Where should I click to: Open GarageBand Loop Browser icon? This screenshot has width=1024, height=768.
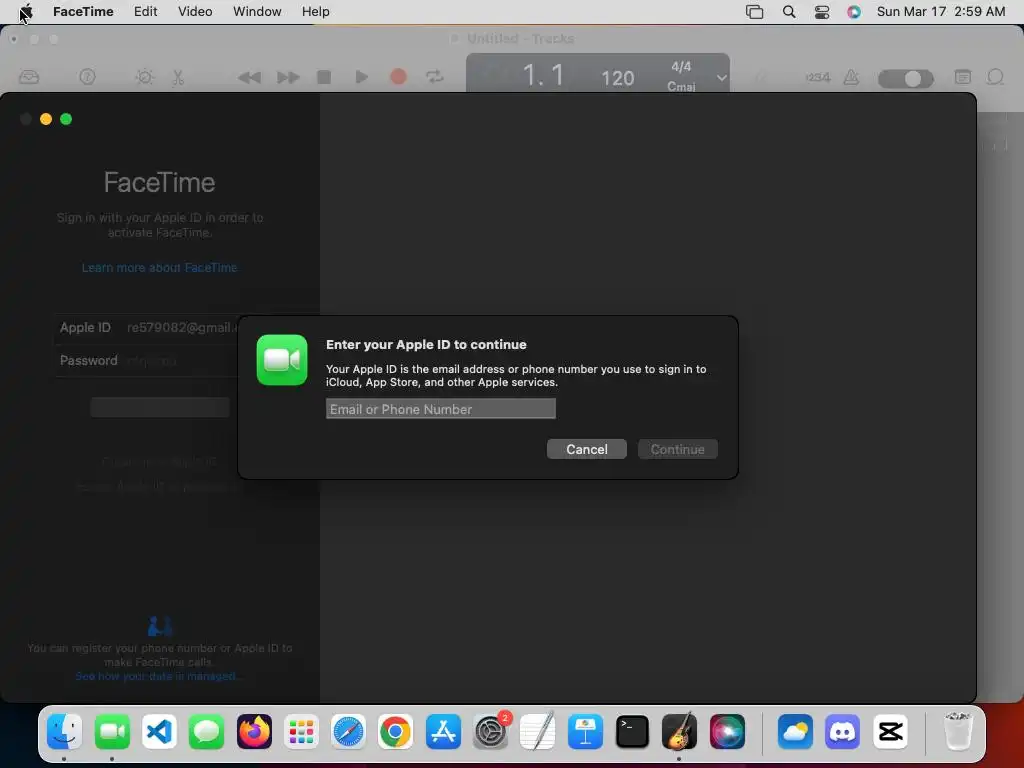tap(995, 77)
